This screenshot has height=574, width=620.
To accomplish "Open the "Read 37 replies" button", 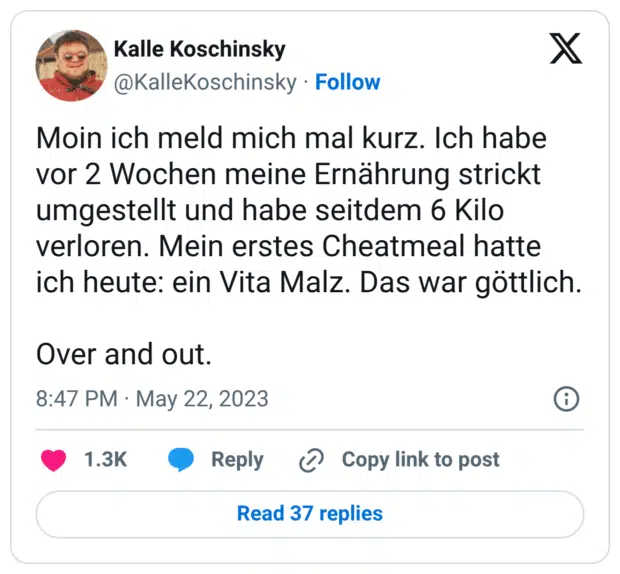I will tap(310, 514).
